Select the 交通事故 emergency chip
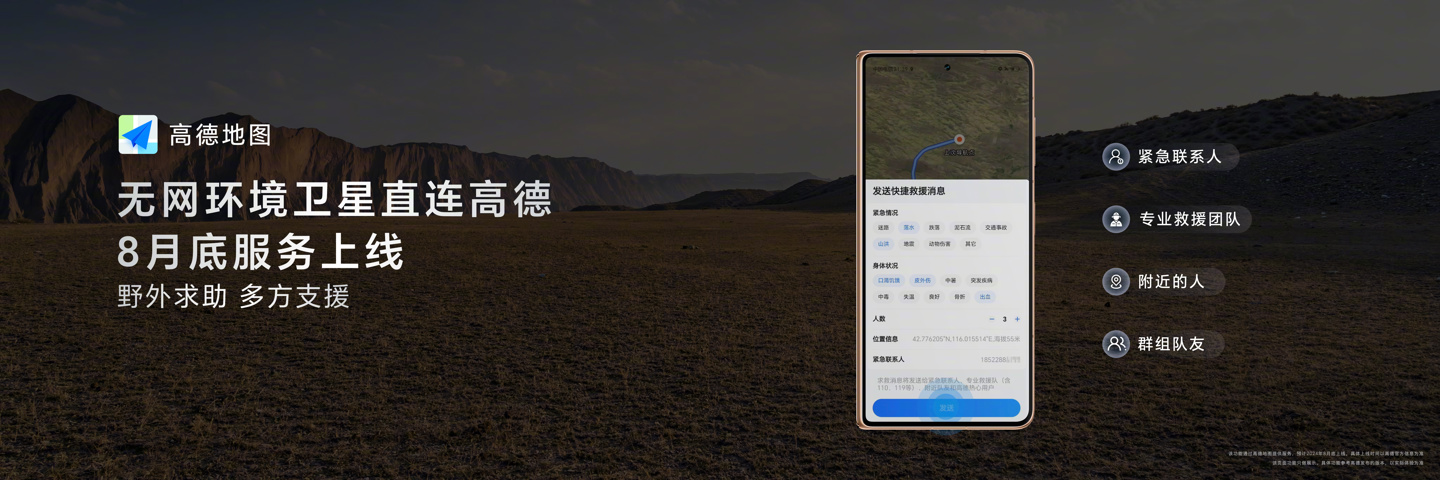1440x480 pixels. click(996, 228)
